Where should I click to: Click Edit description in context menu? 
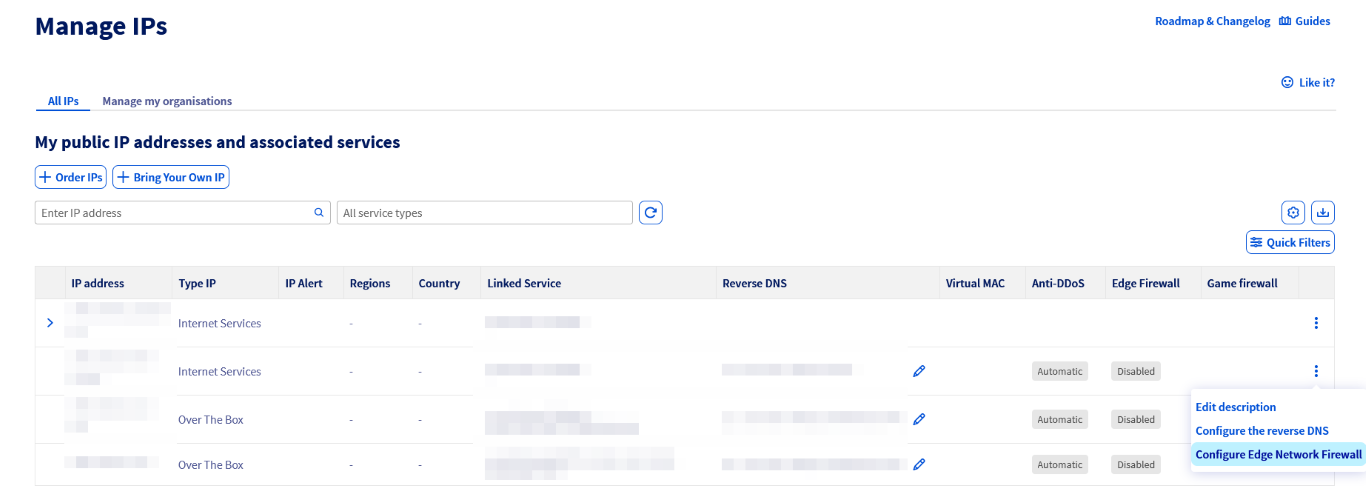(1236, 407)
